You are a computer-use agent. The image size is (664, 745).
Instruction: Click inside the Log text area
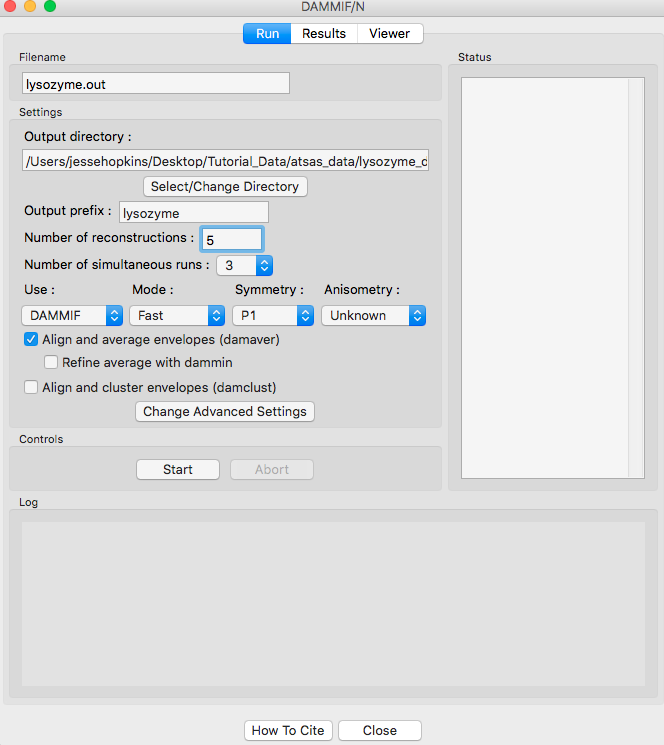[333, 604]
